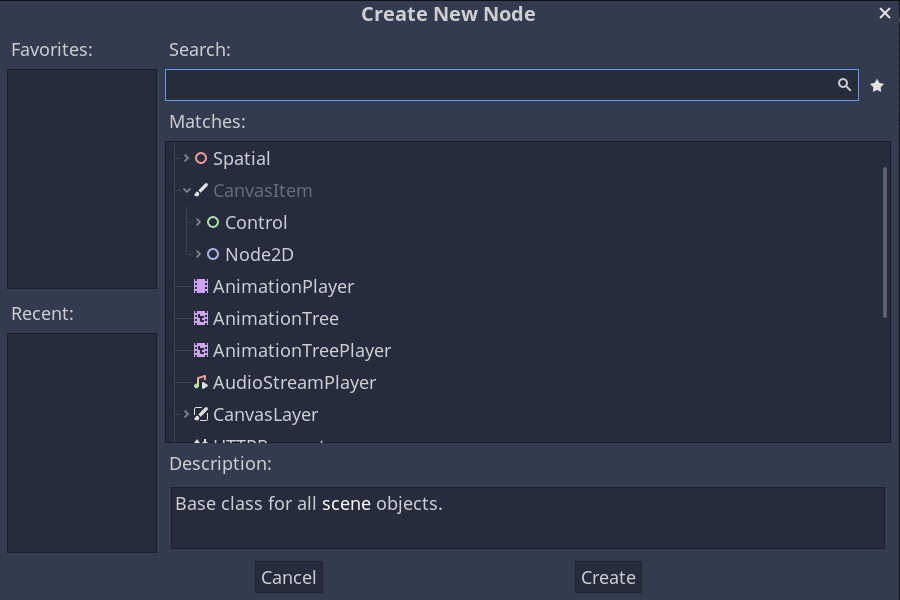Expand the Control branch

[x=197, y=222]
